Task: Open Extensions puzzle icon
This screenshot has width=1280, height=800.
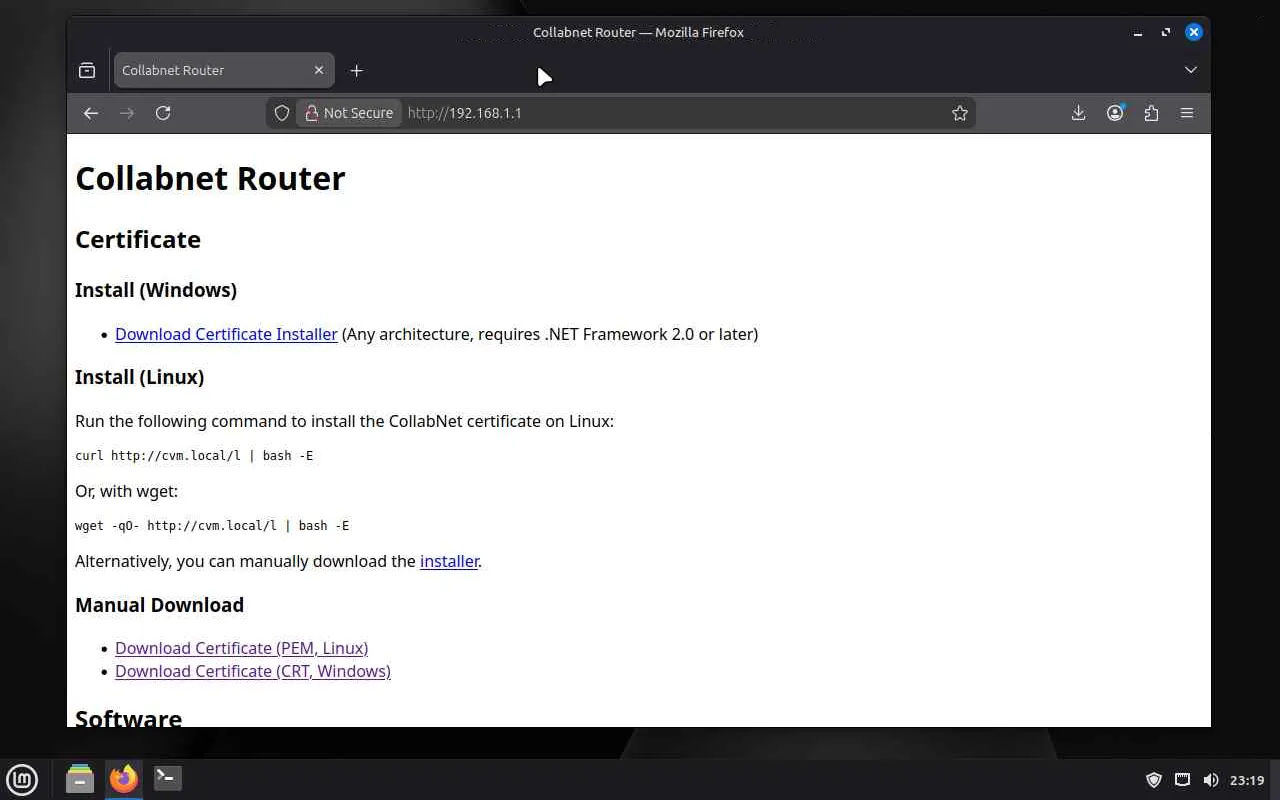Action: tap(1151, 113)
